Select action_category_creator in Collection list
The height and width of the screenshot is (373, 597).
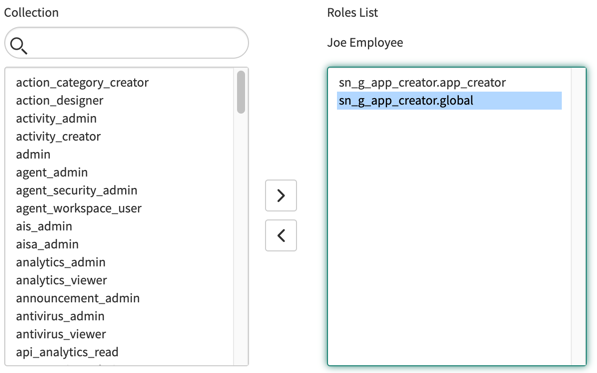click(82, 83)
